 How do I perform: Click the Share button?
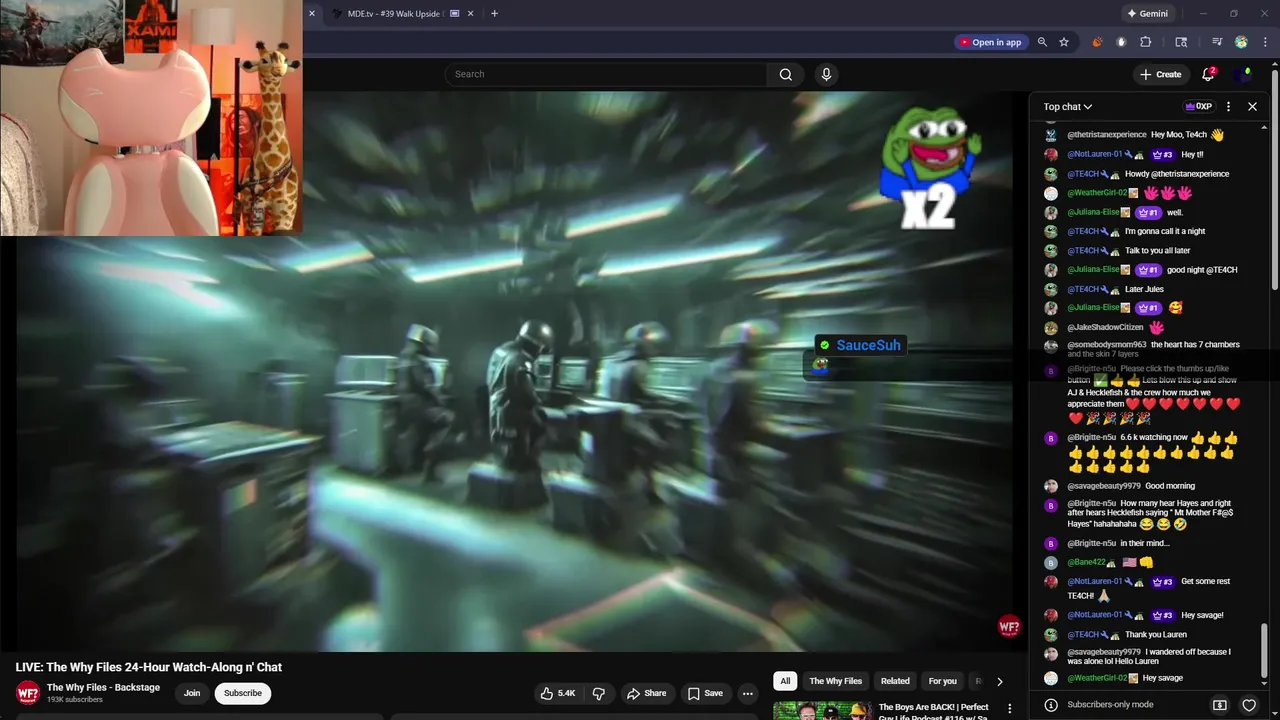pos(646,693)
